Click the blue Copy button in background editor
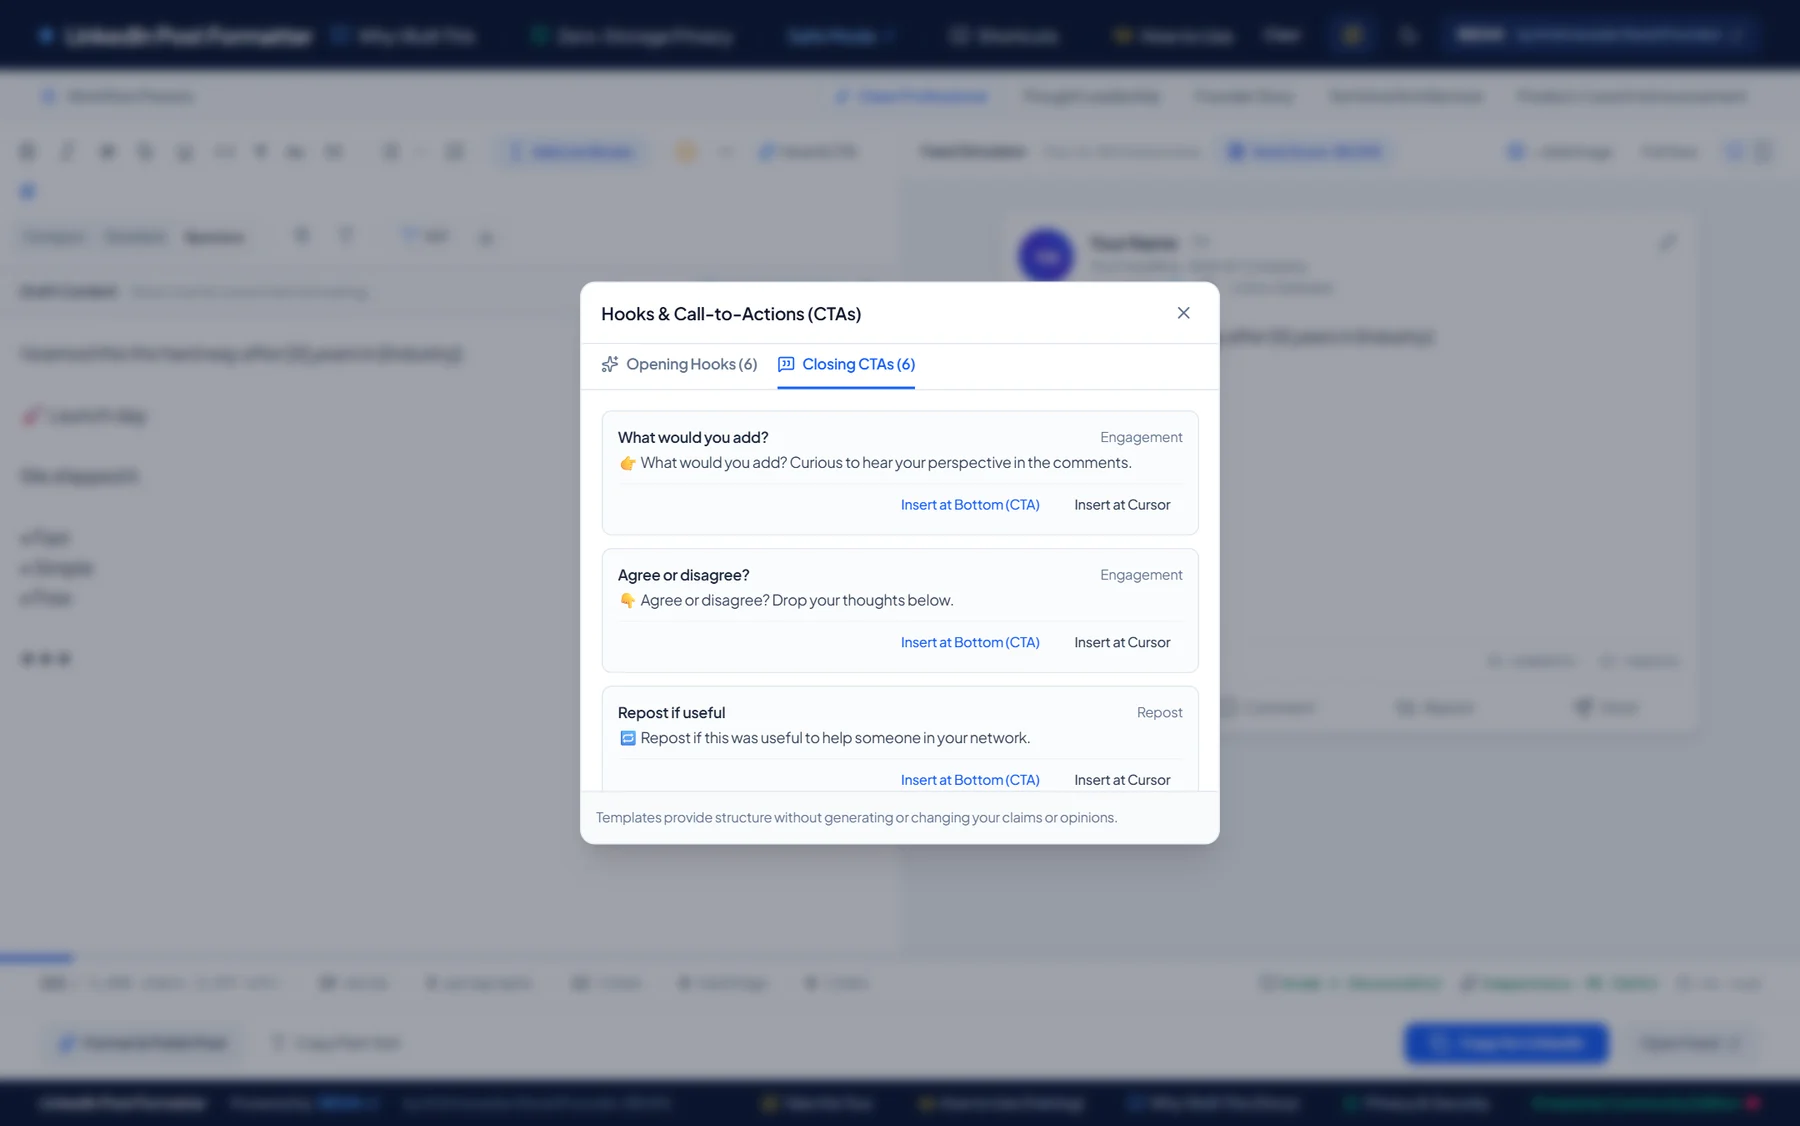The width and height of the screenshot is (1800, 1126). 1506,1043
